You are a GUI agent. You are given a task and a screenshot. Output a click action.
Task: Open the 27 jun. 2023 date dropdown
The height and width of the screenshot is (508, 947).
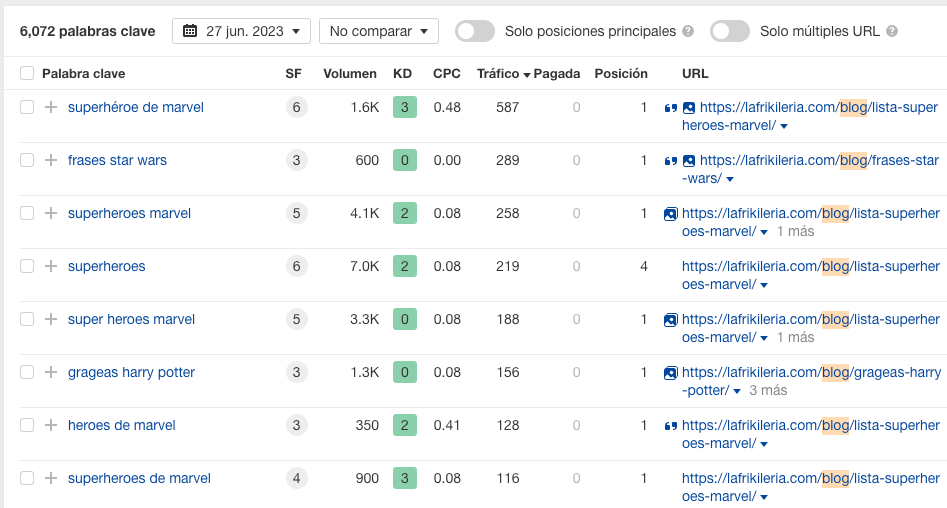pos(241,31)
